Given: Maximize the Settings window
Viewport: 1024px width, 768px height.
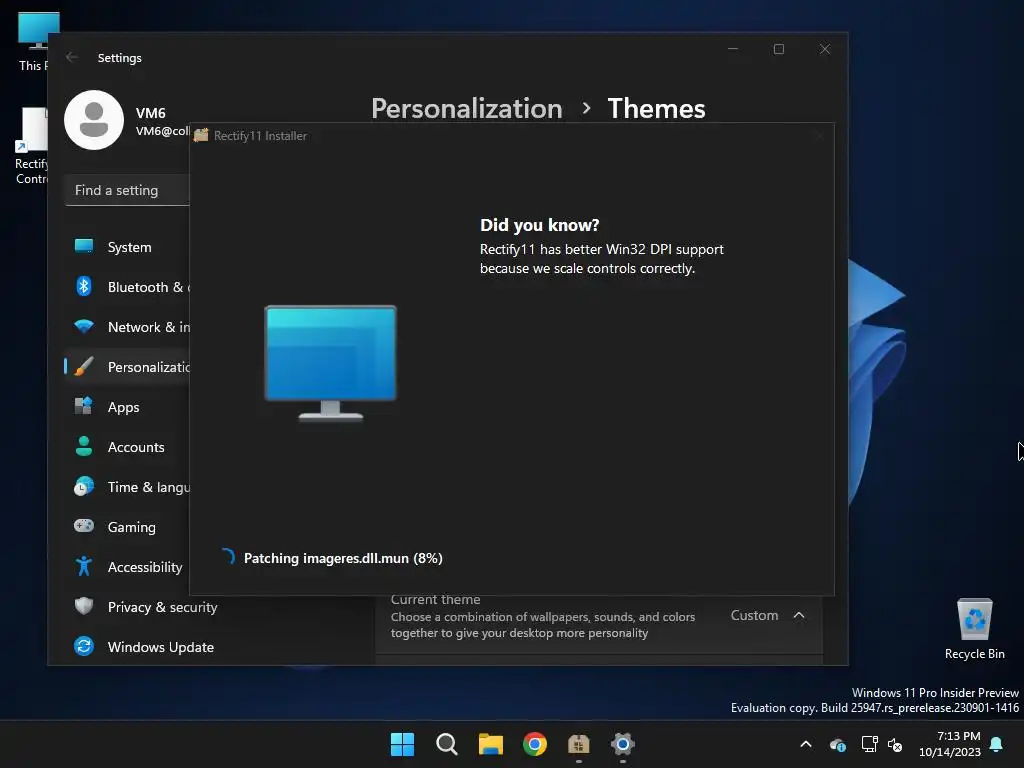Looking at the screenshot, I should click(x=778, y=49).
